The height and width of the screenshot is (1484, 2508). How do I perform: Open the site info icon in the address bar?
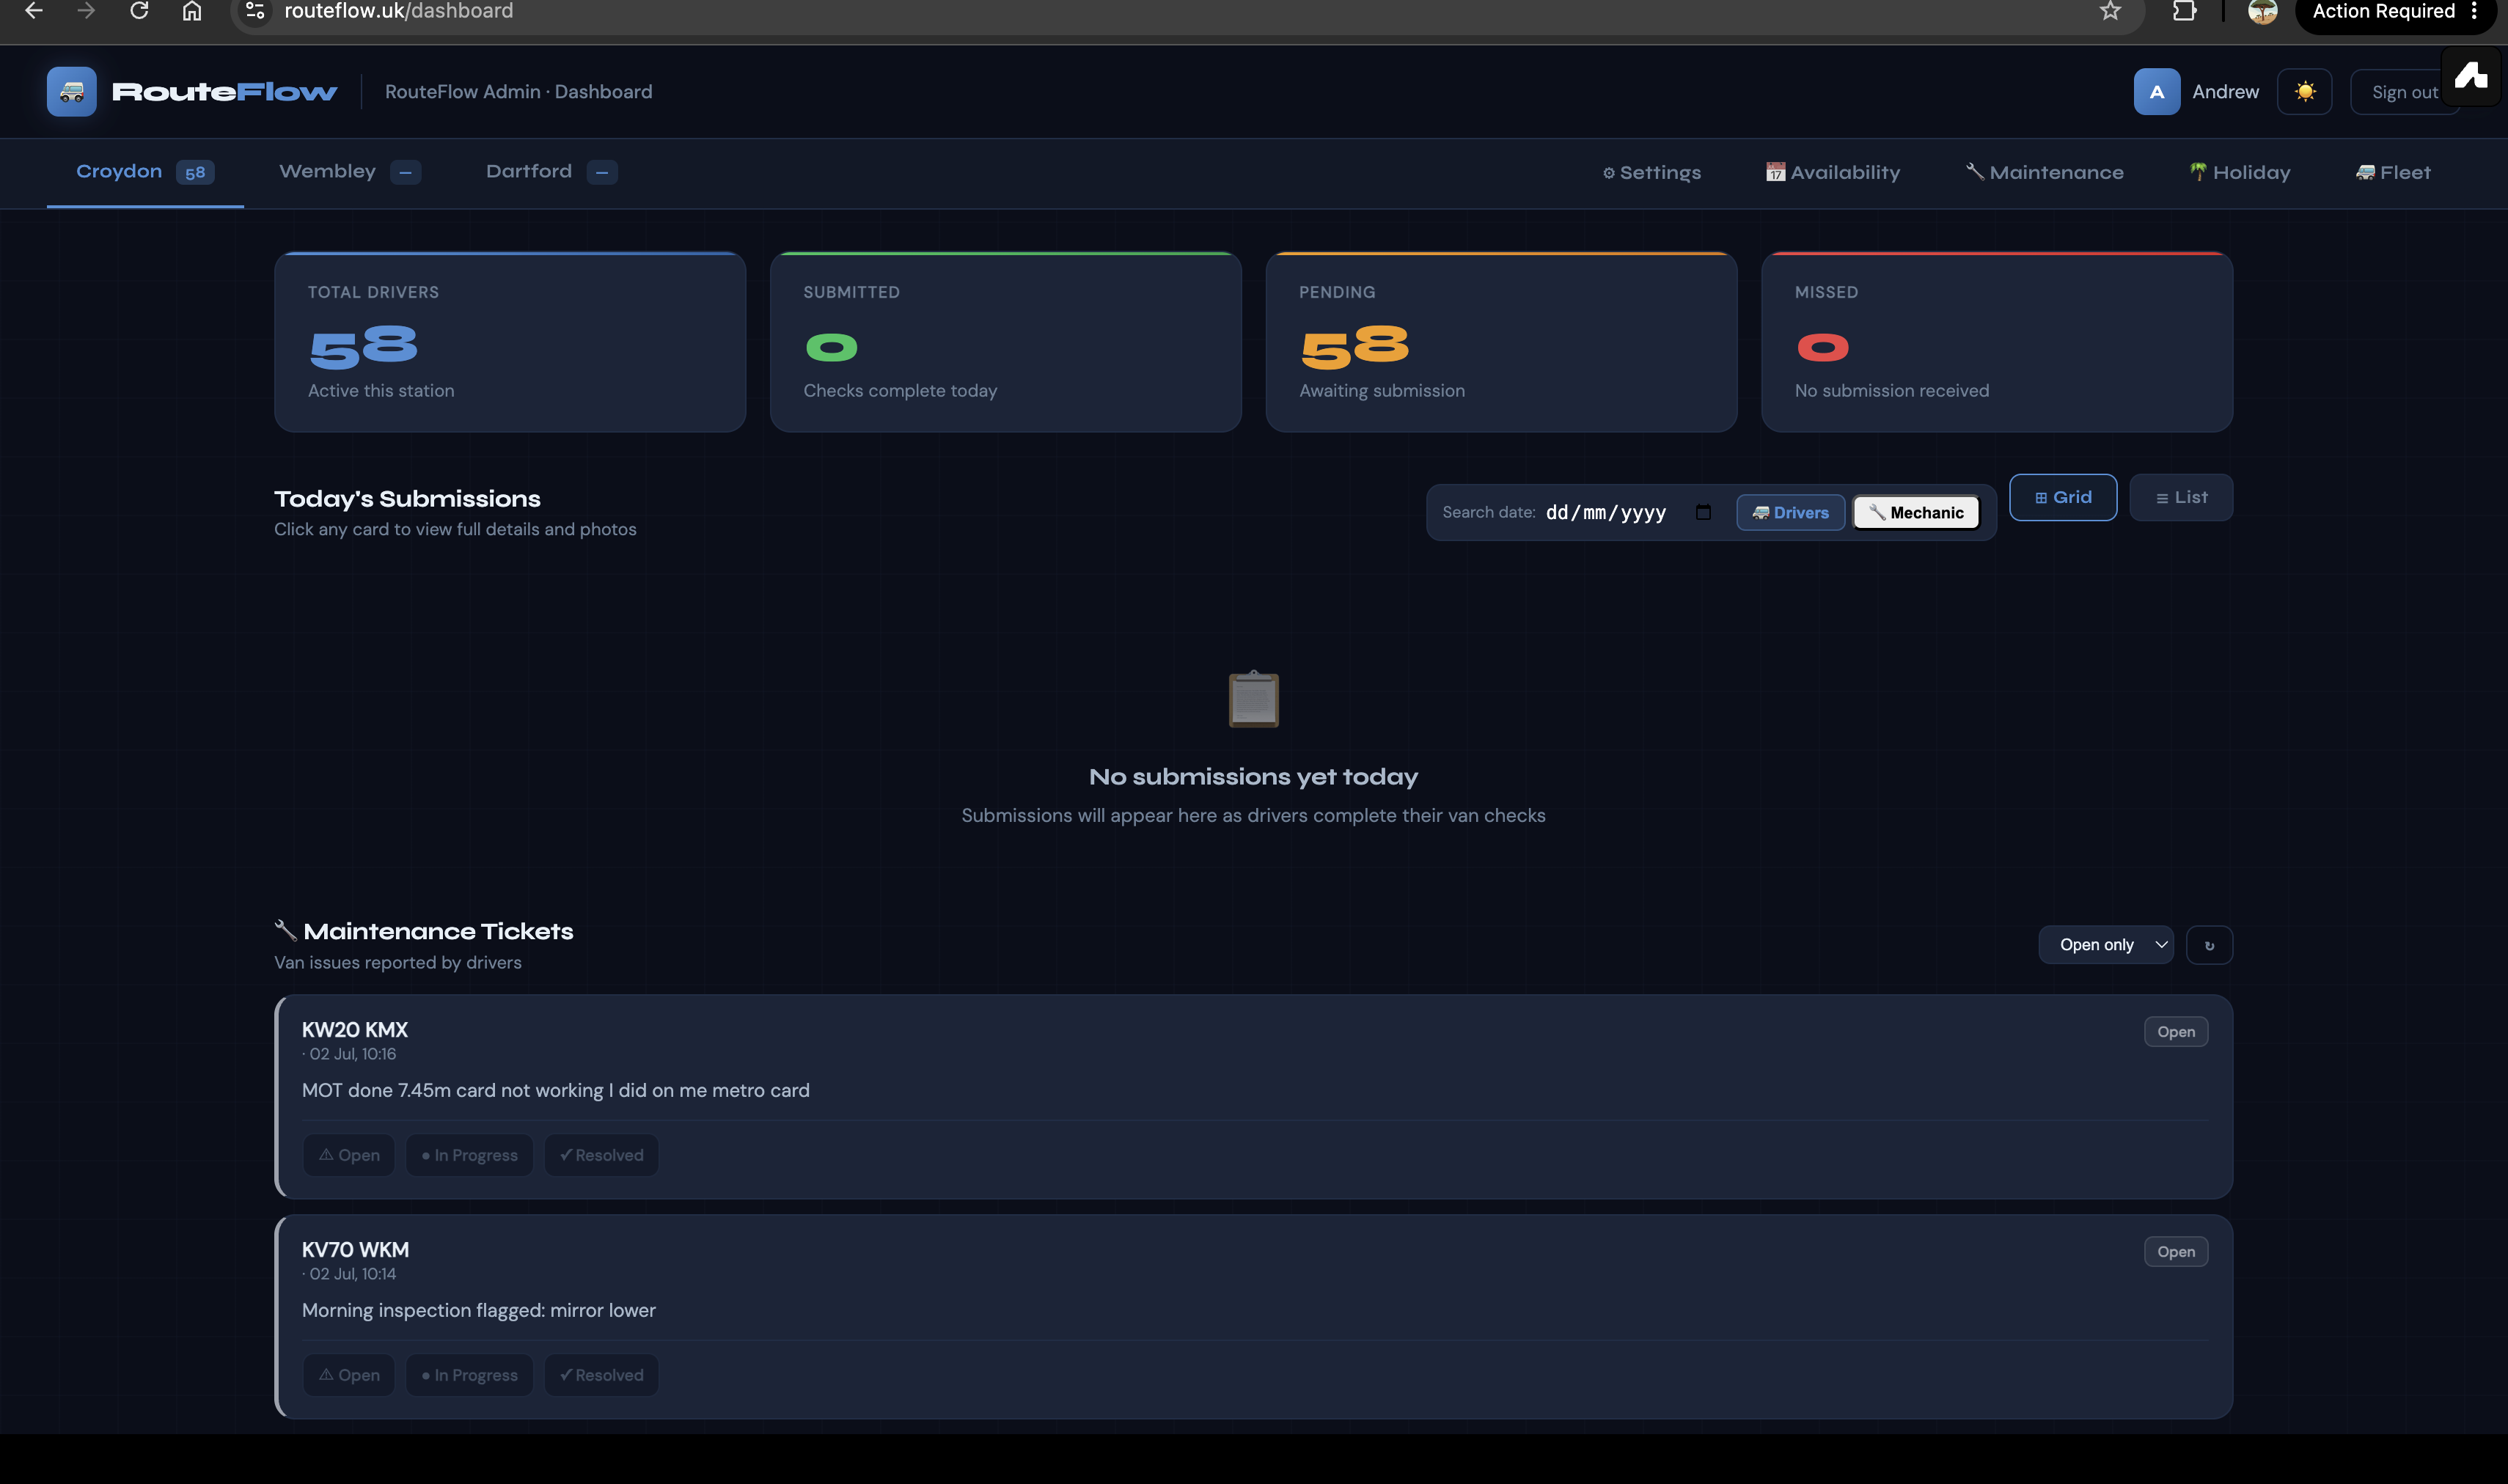click(x=255, y=11)
